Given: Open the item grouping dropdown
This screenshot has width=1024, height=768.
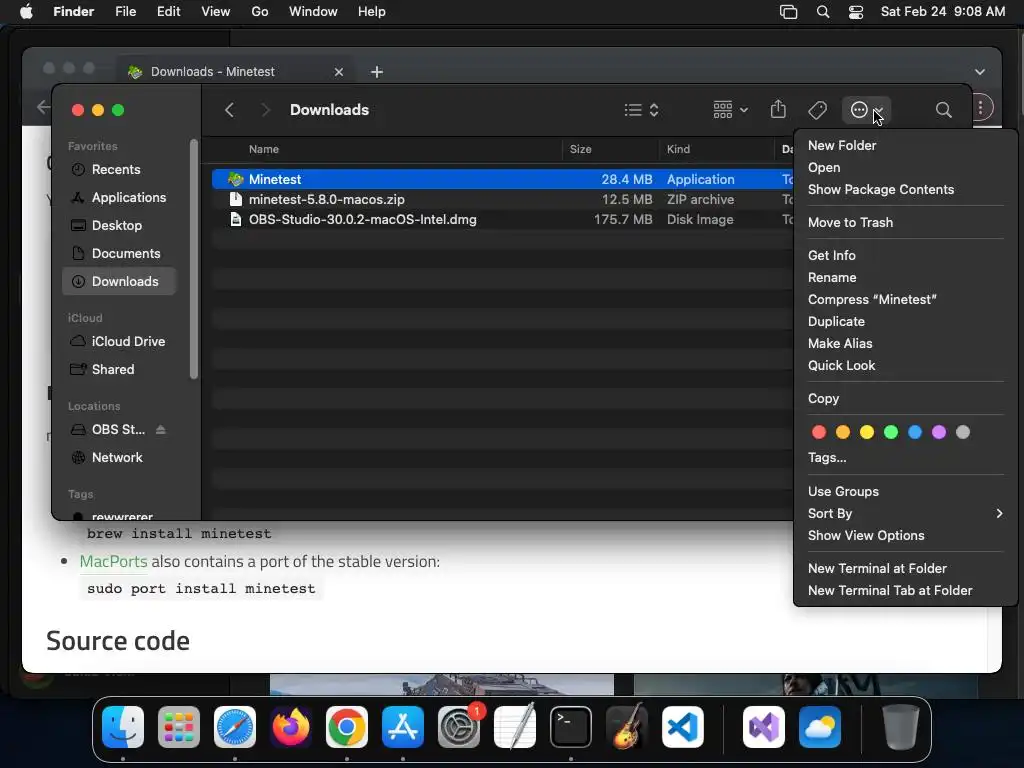Looking at the screenshot, I should point(730,110).
